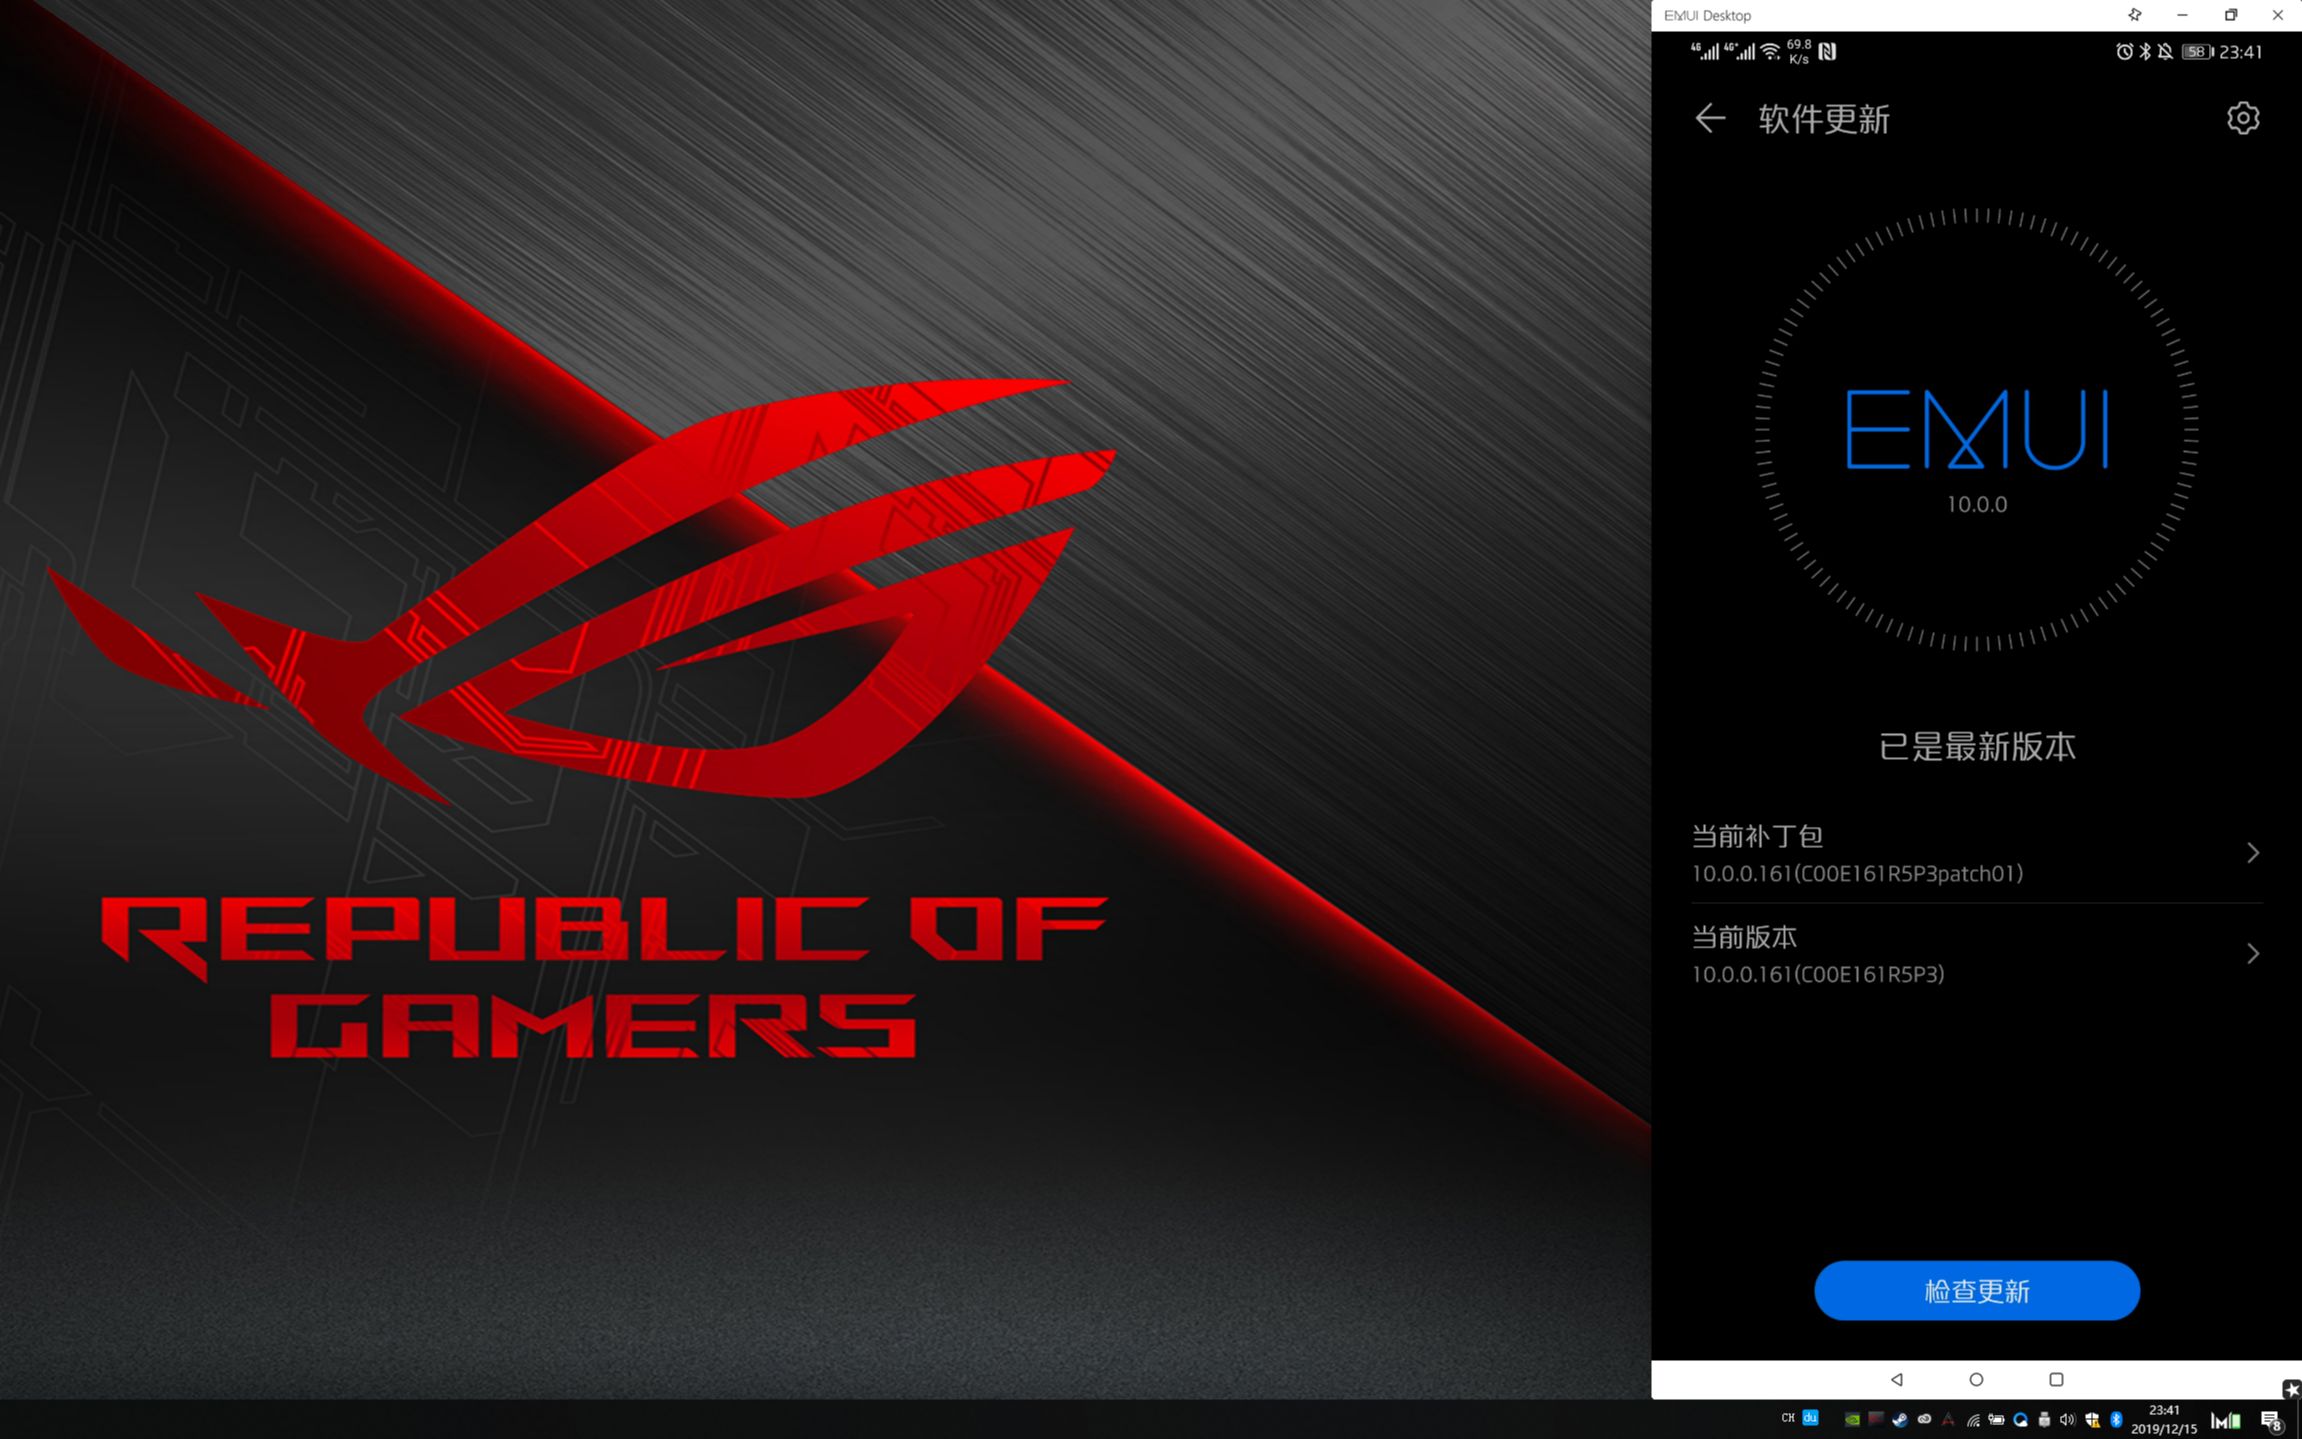Tap the Android back triangle navigation button
This screenshot has width=2302, height=1439.
pos(1897,1379)
